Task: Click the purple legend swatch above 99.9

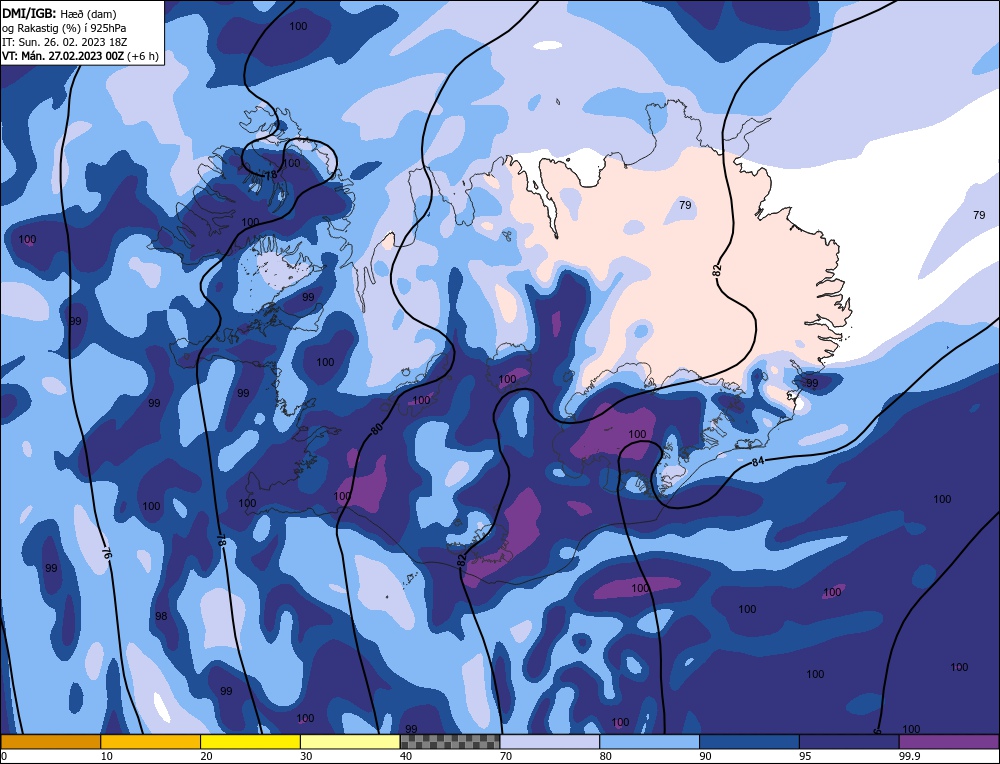Action: [949, 741]
